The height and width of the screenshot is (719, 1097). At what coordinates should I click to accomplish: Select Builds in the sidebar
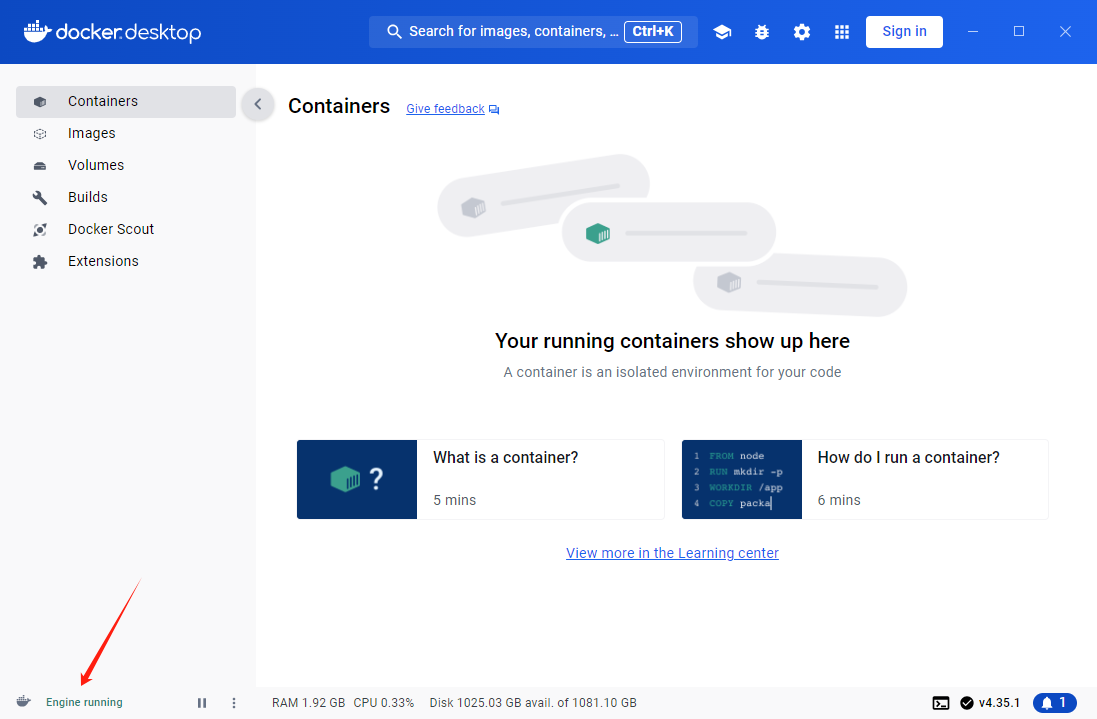126,198
